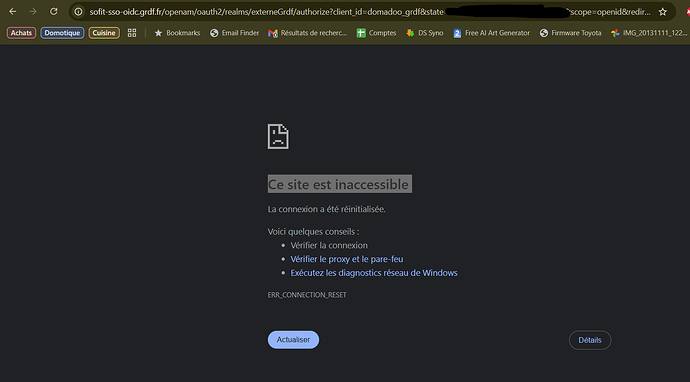The height and width of the screenshot is (382, 690).
Task: Show error Détails button
Action: [x=590, y=340]
